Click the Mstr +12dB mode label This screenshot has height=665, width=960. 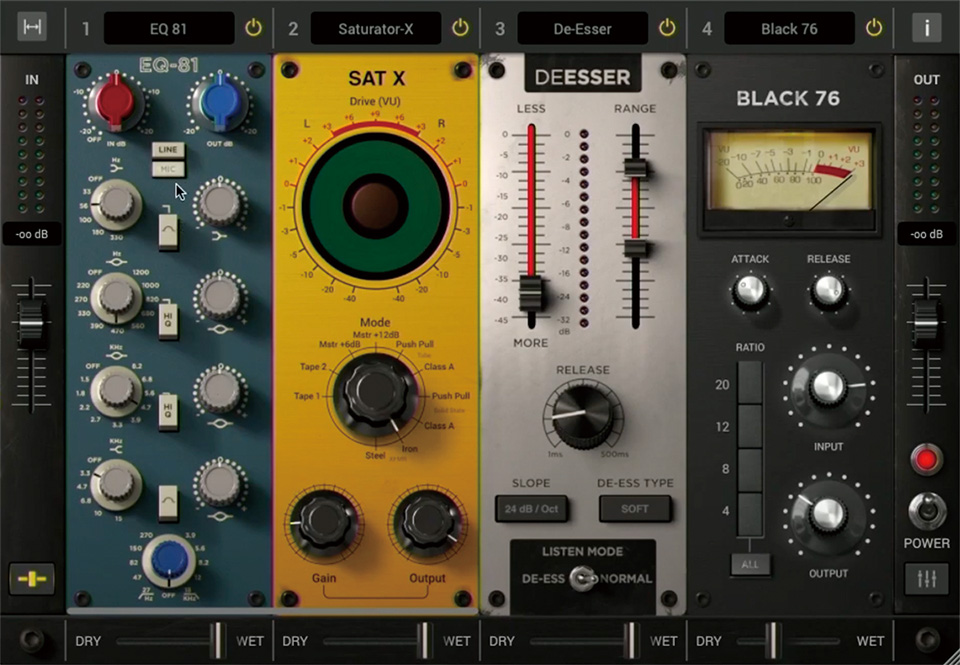[375, 334]
